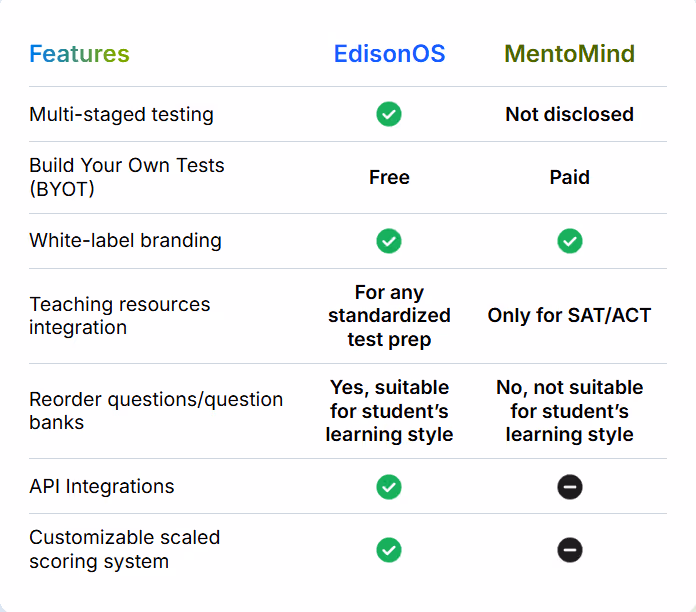Click Teaching resources integration label

tap(119, 316)
